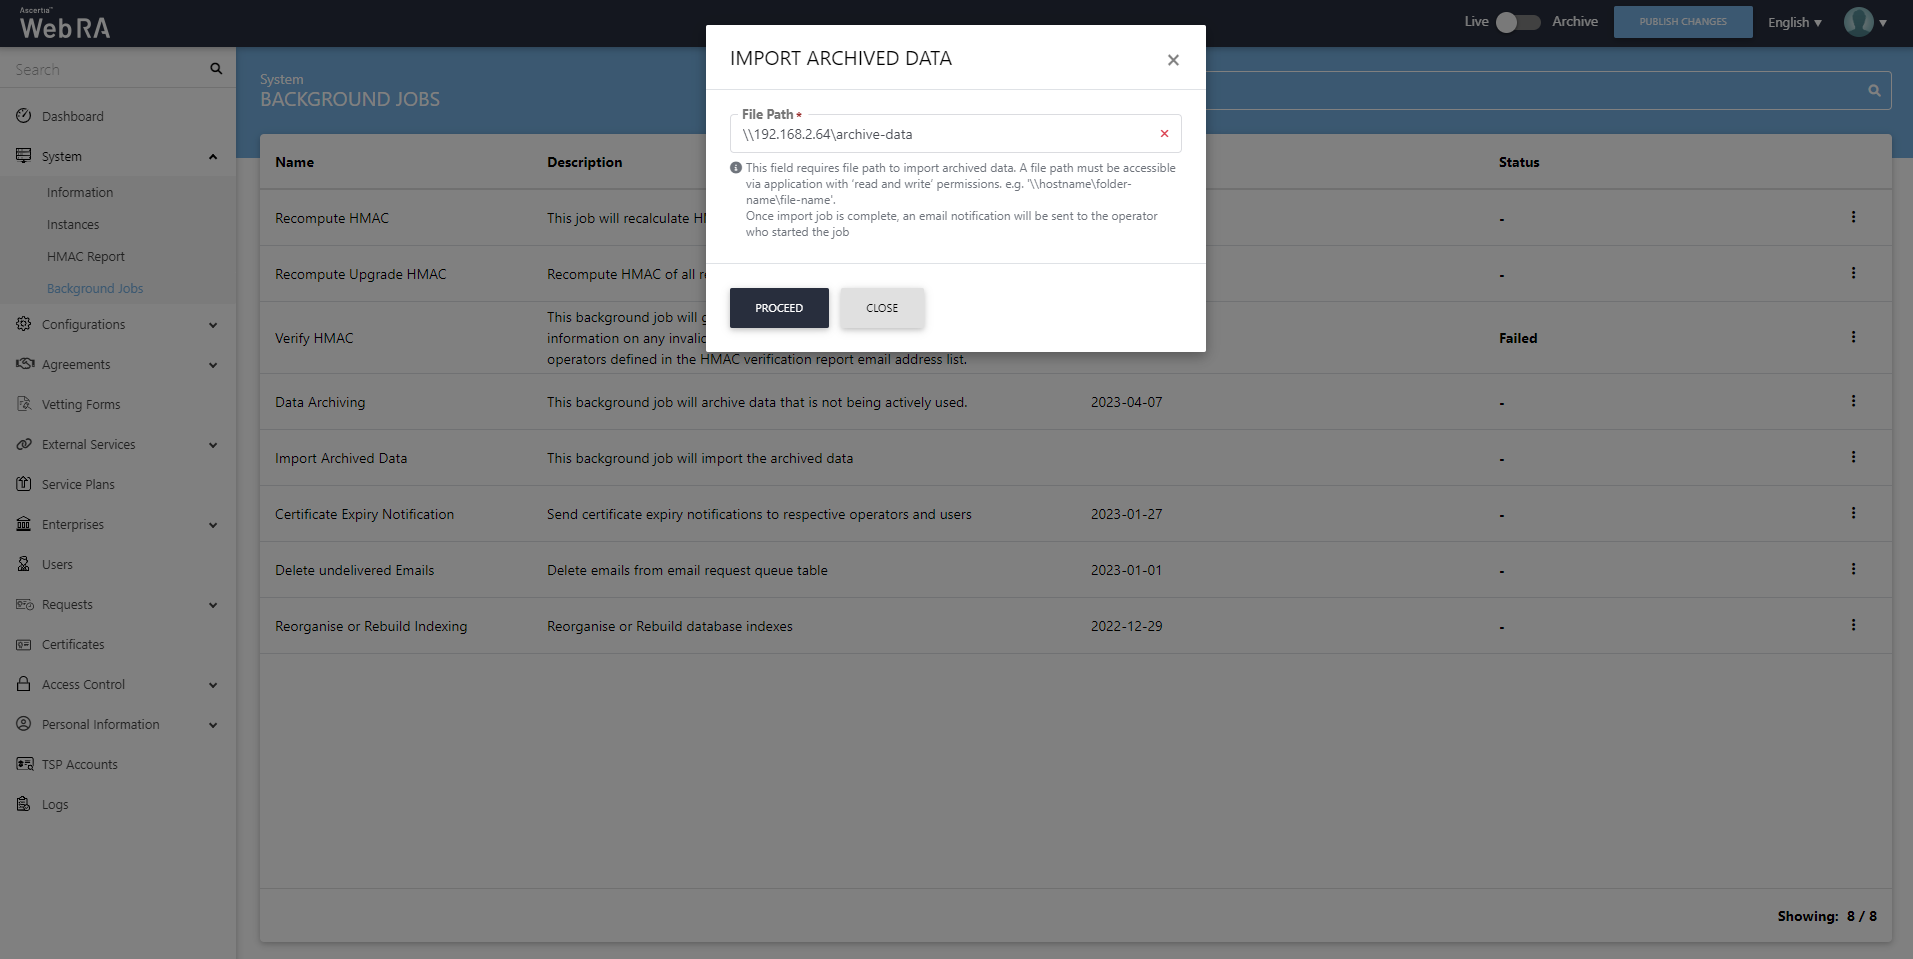
Task: Open the user profile avatar menu
Action: click(x=1864, y=22)
